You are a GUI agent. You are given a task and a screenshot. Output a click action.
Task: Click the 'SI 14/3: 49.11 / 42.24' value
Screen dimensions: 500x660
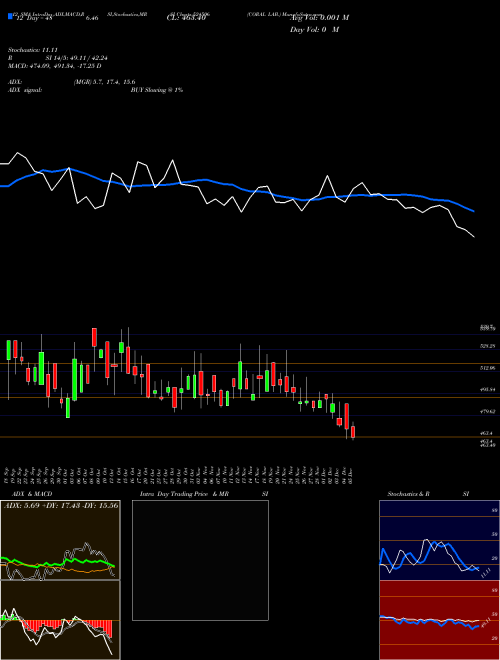77,58
